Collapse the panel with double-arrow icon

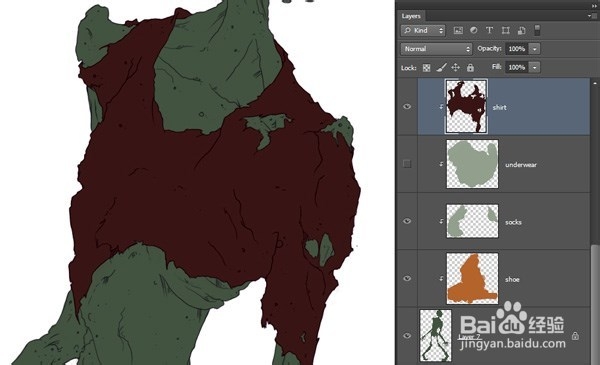(x=593, y=6)
